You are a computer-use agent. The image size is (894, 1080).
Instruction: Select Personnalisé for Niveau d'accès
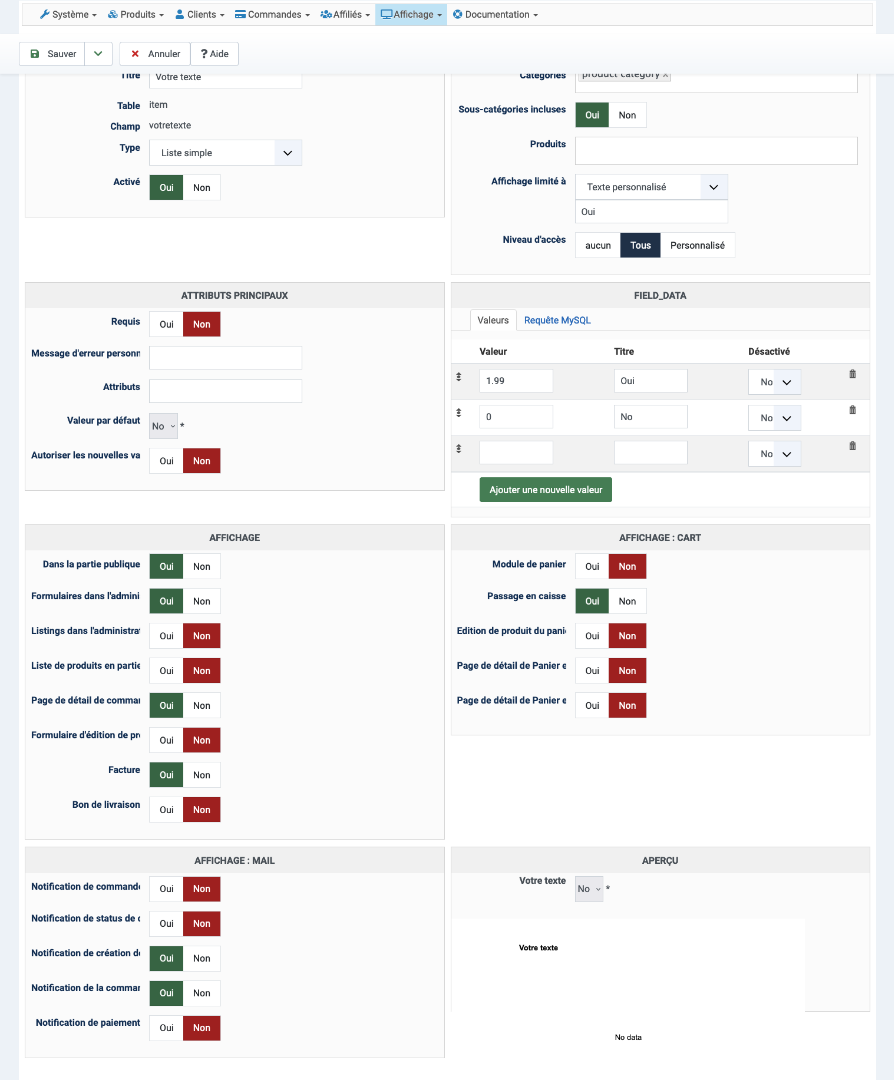point(697,245)
